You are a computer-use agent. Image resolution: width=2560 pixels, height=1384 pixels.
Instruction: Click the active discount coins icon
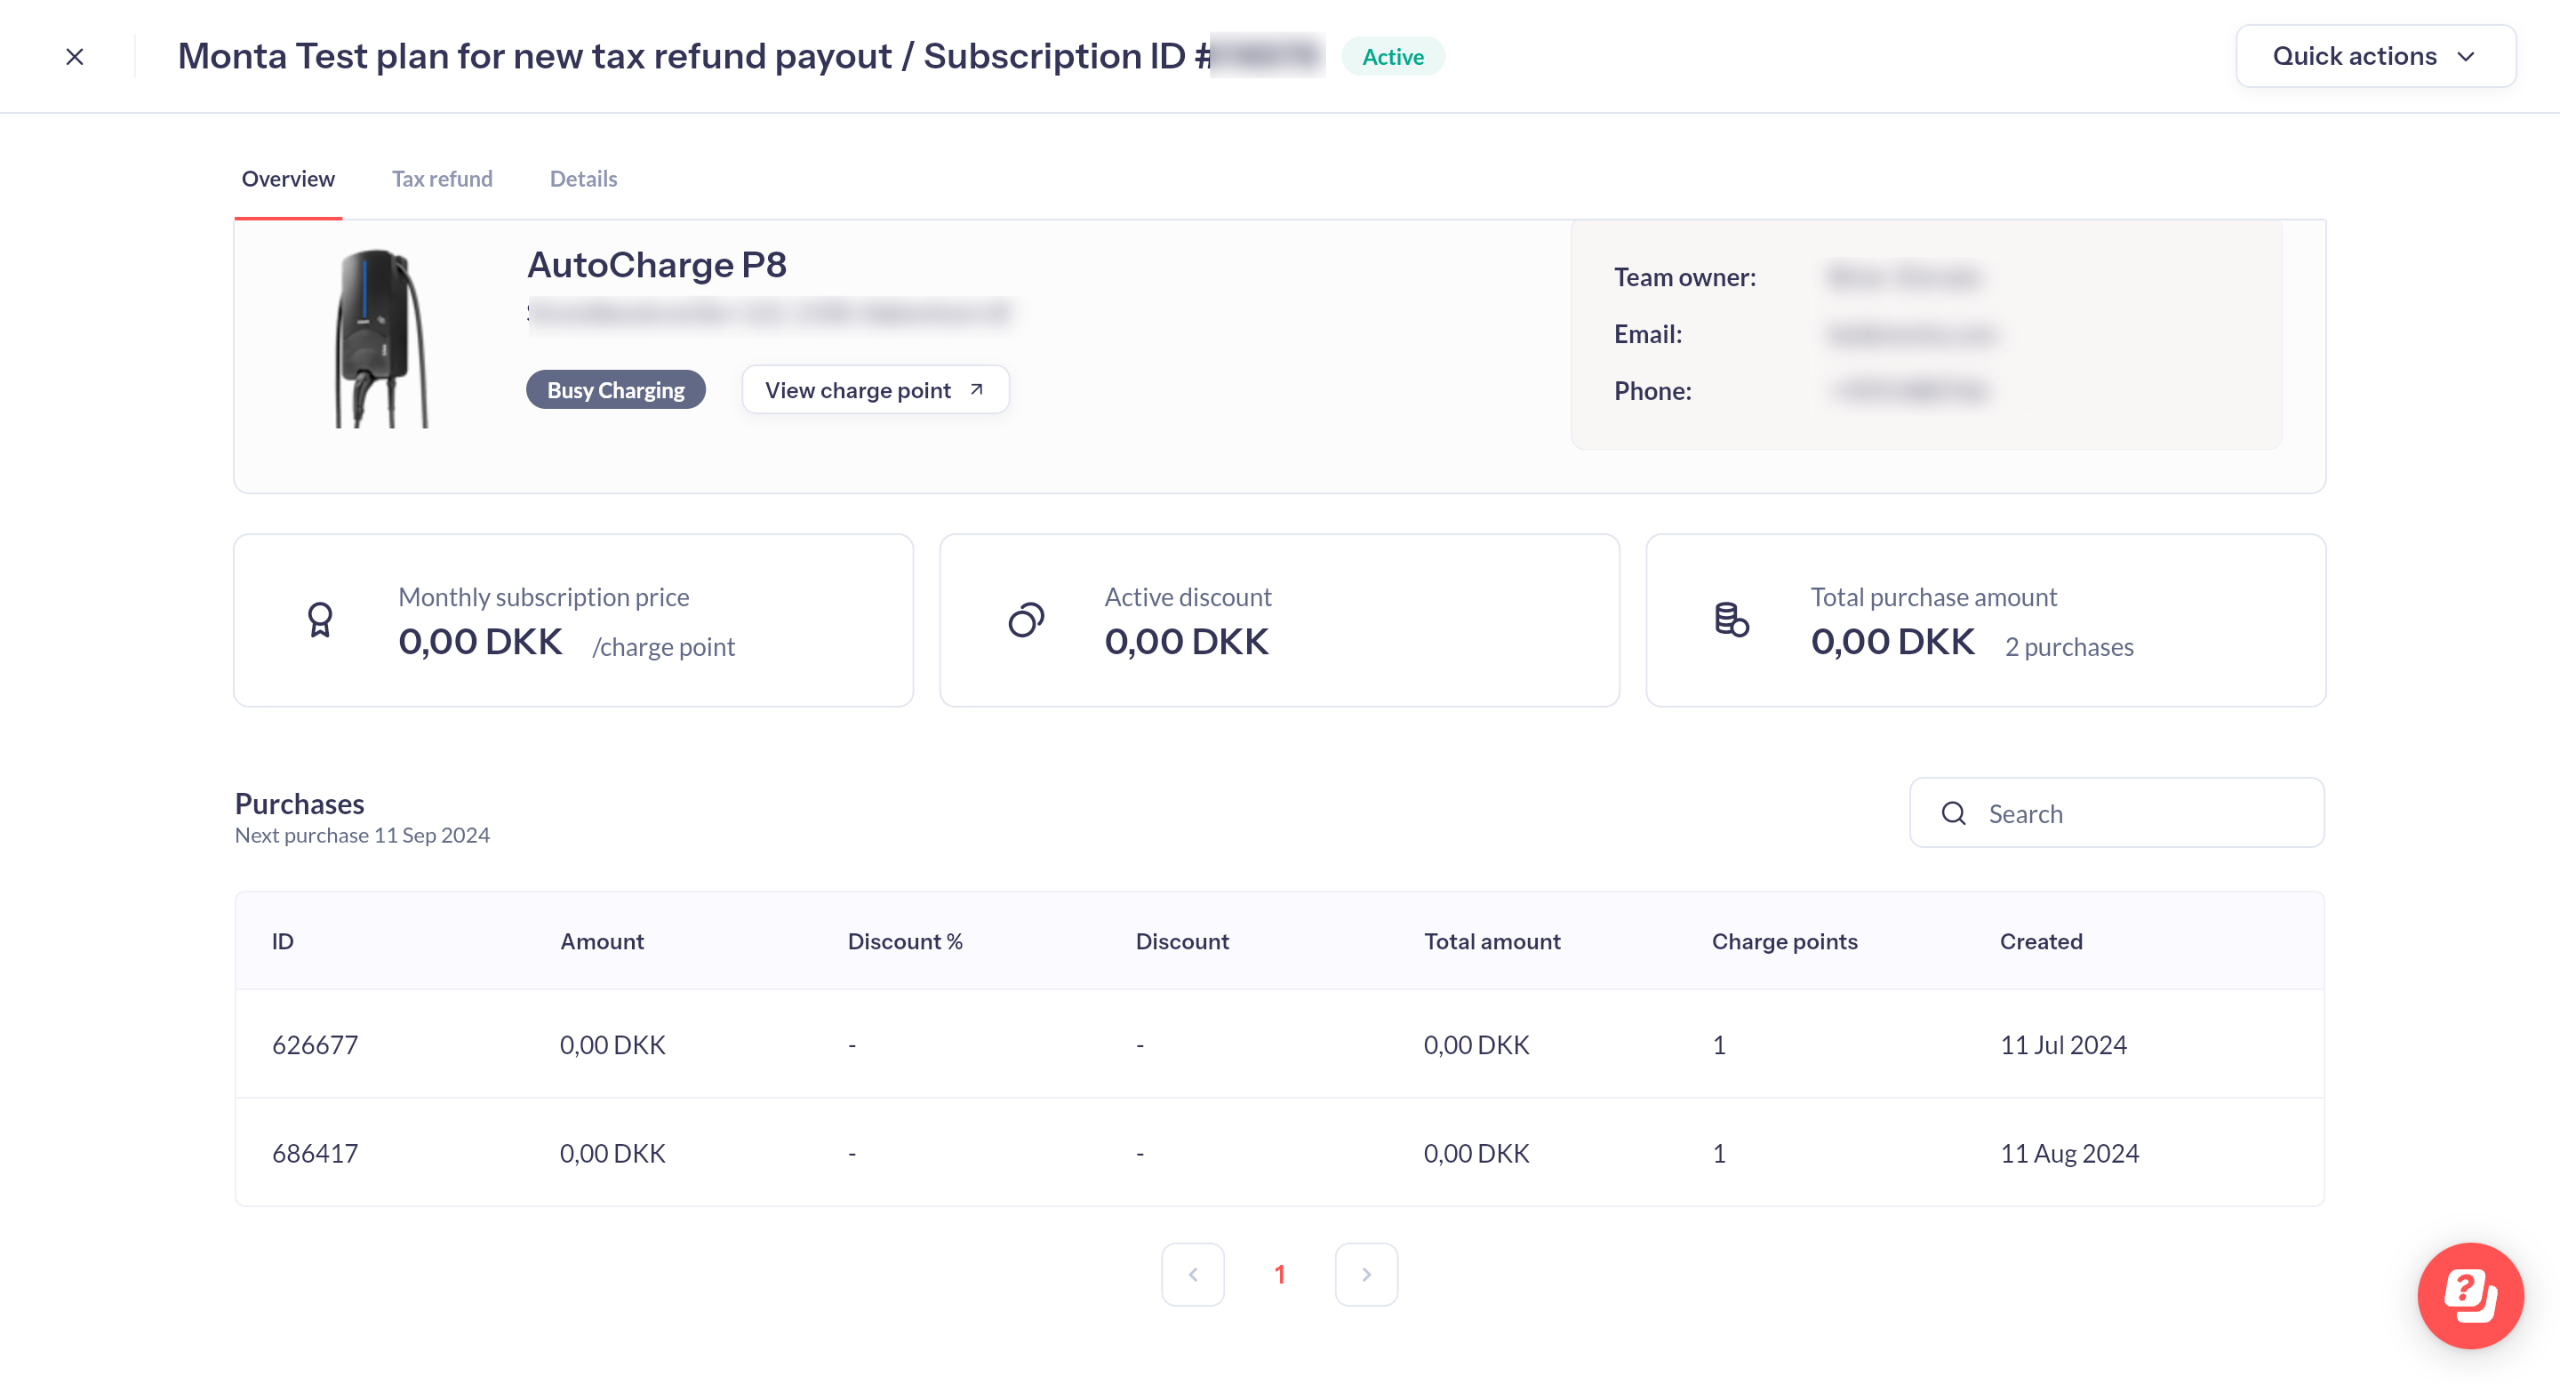point(1026,620)
